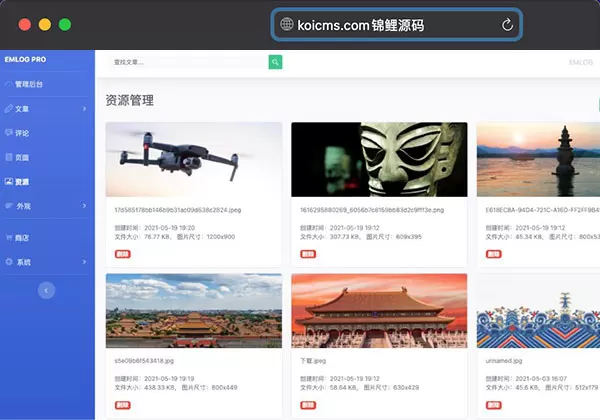Image resolution: width=600 pixels, height=420 pixels.
Task: Open the 外观 sidebar label
Action: tap(23, 206)
